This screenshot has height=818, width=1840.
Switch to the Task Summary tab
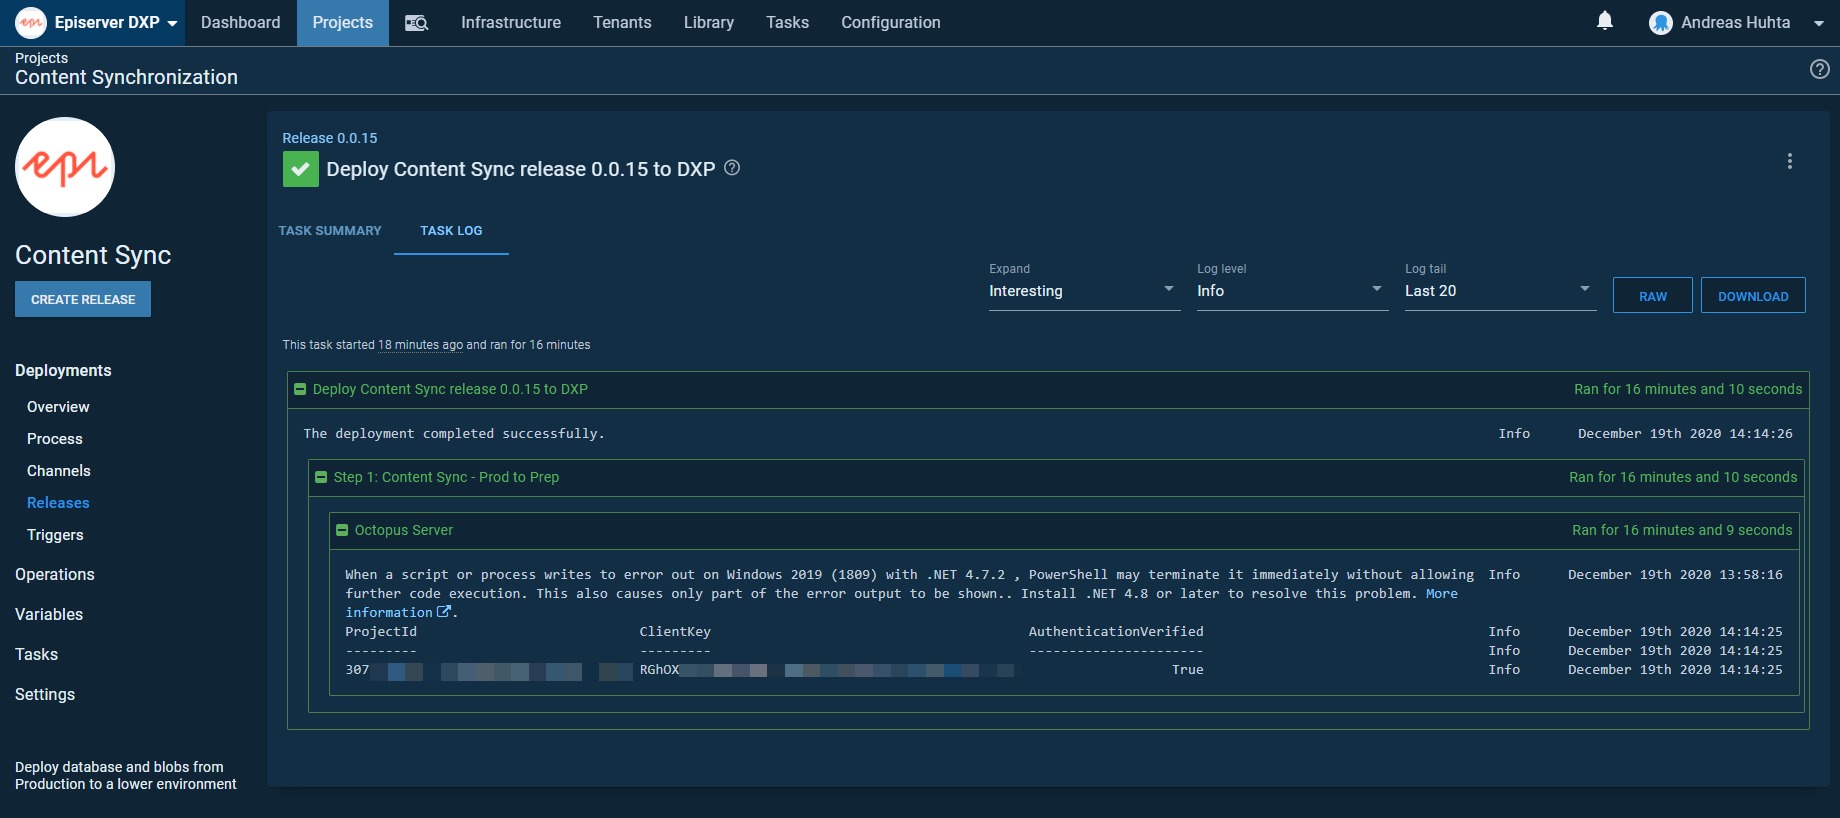(x=330, y=231)
